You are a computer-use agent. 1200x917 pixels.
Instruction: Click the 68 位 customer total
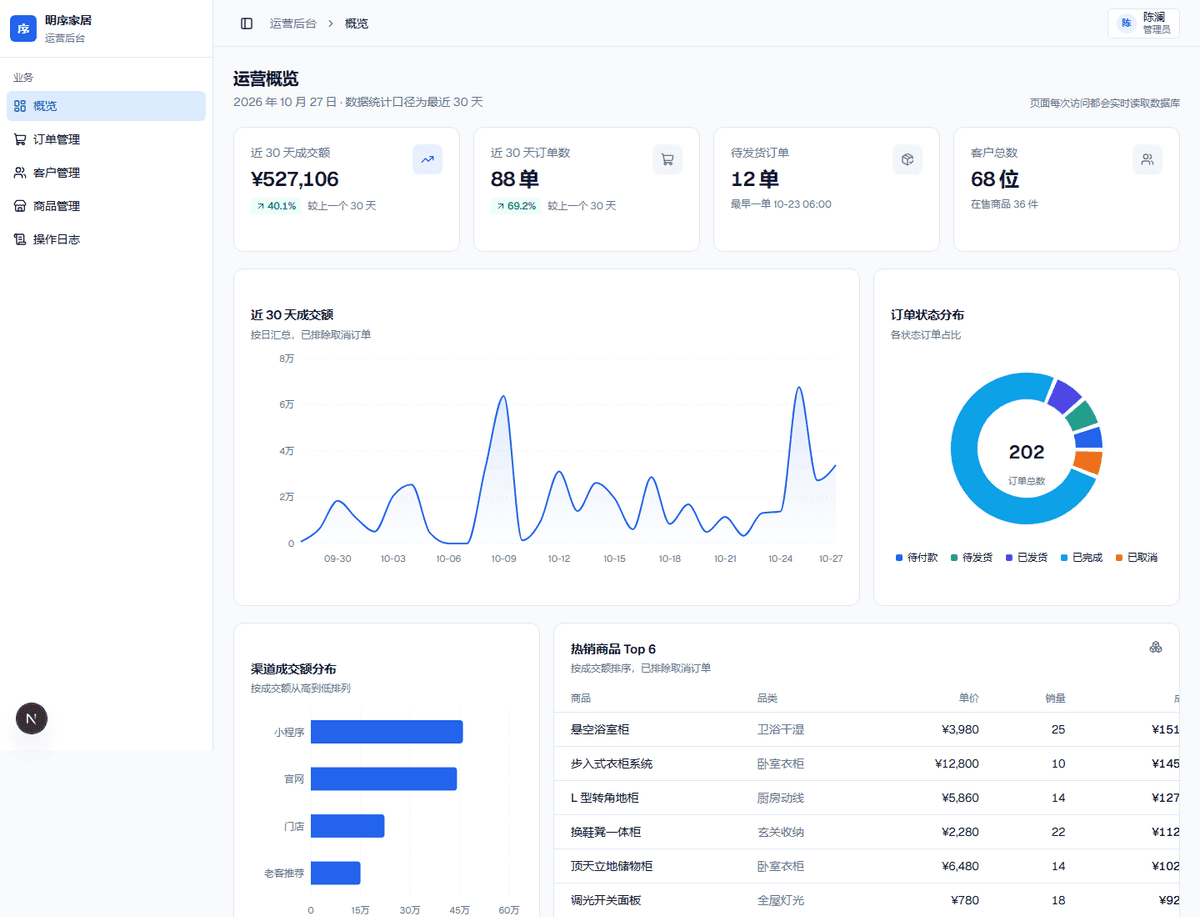(x=995, y=179)
